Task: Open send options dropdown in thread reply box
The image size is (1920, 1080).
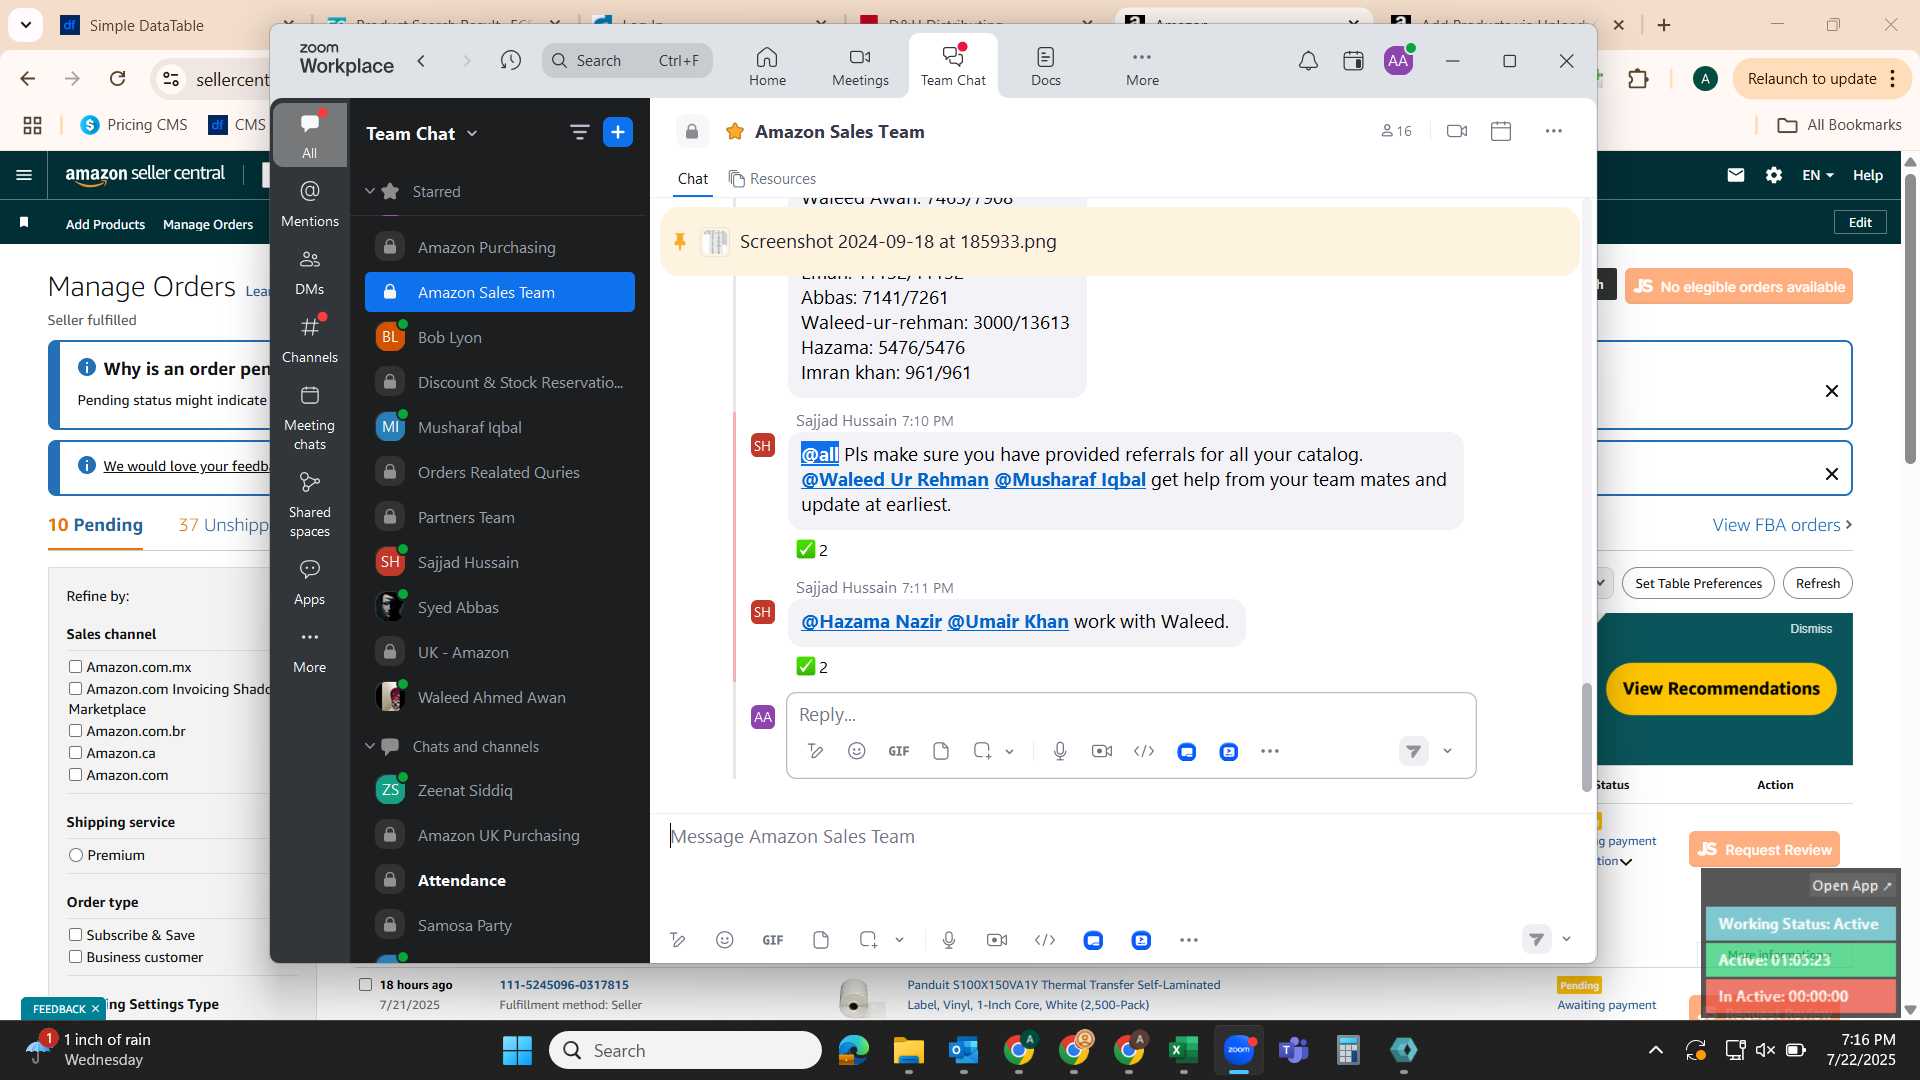Action: [1447, 751]
